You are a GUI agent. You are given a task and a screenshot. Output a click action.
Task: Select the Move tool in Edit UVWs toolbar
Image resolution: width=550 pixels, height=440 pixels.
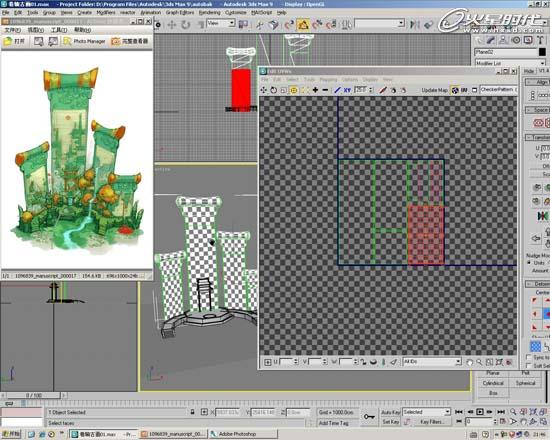click(x=263, y=90)
